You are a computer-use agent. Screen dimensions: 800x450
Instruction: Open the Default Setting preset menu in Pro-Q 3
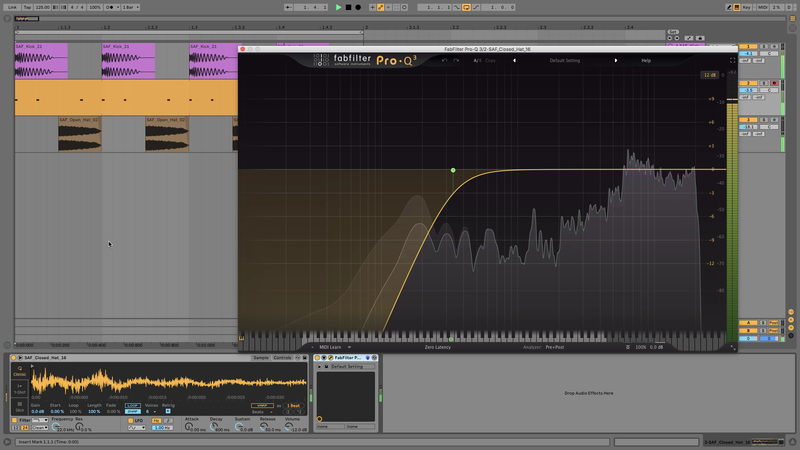[x=565, y=60]
